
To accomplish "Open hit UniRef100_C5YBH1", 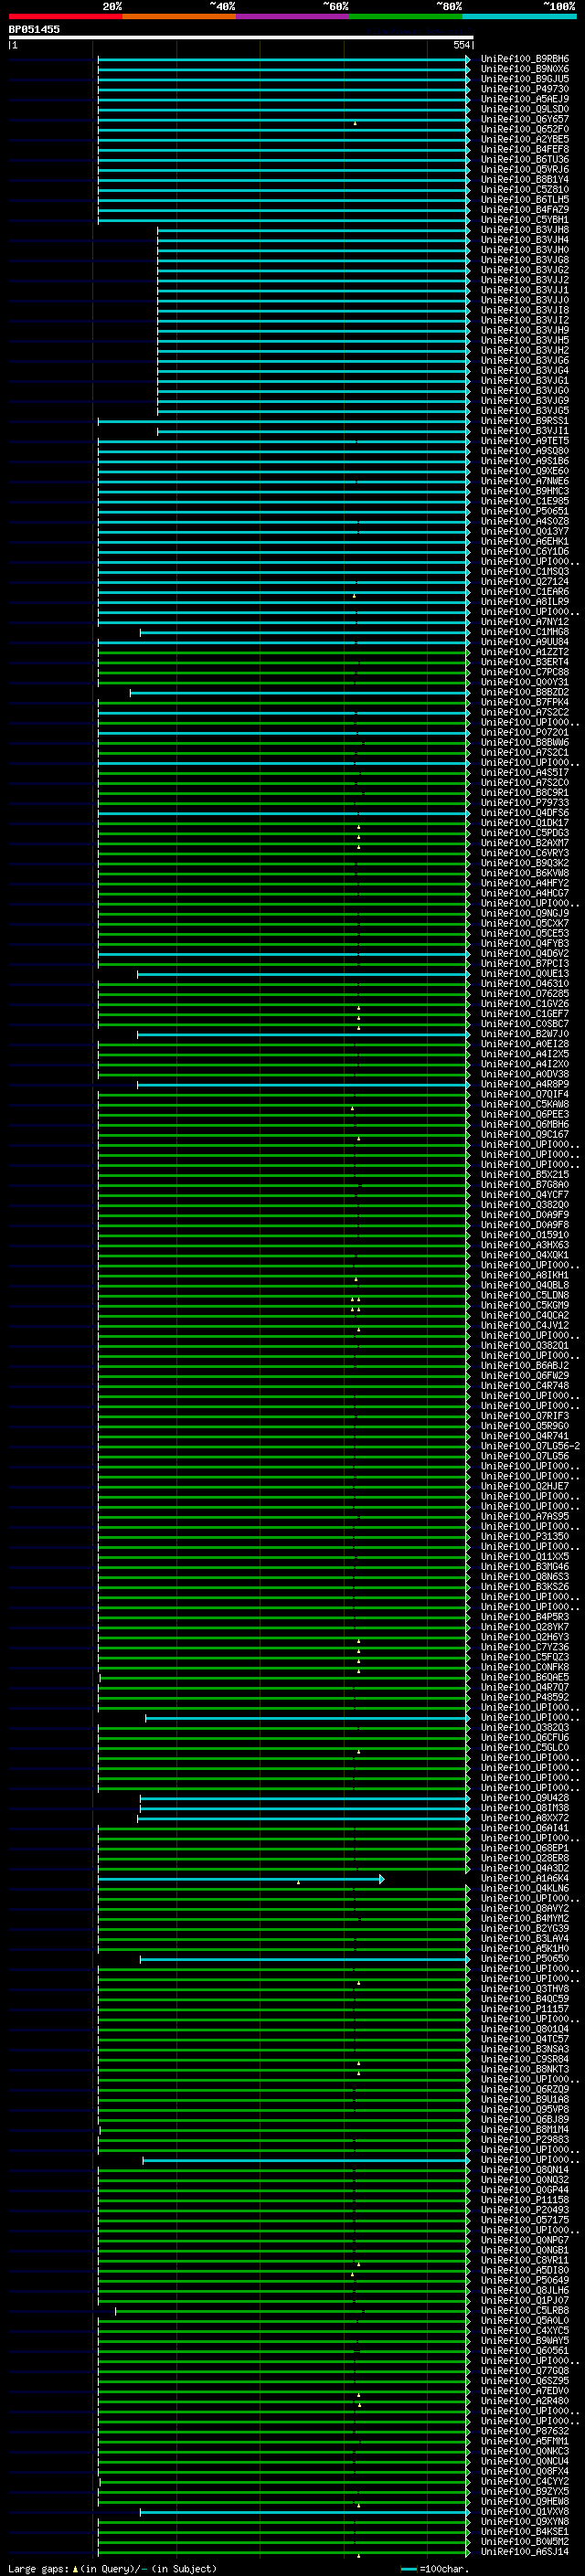I will [524, 220].
